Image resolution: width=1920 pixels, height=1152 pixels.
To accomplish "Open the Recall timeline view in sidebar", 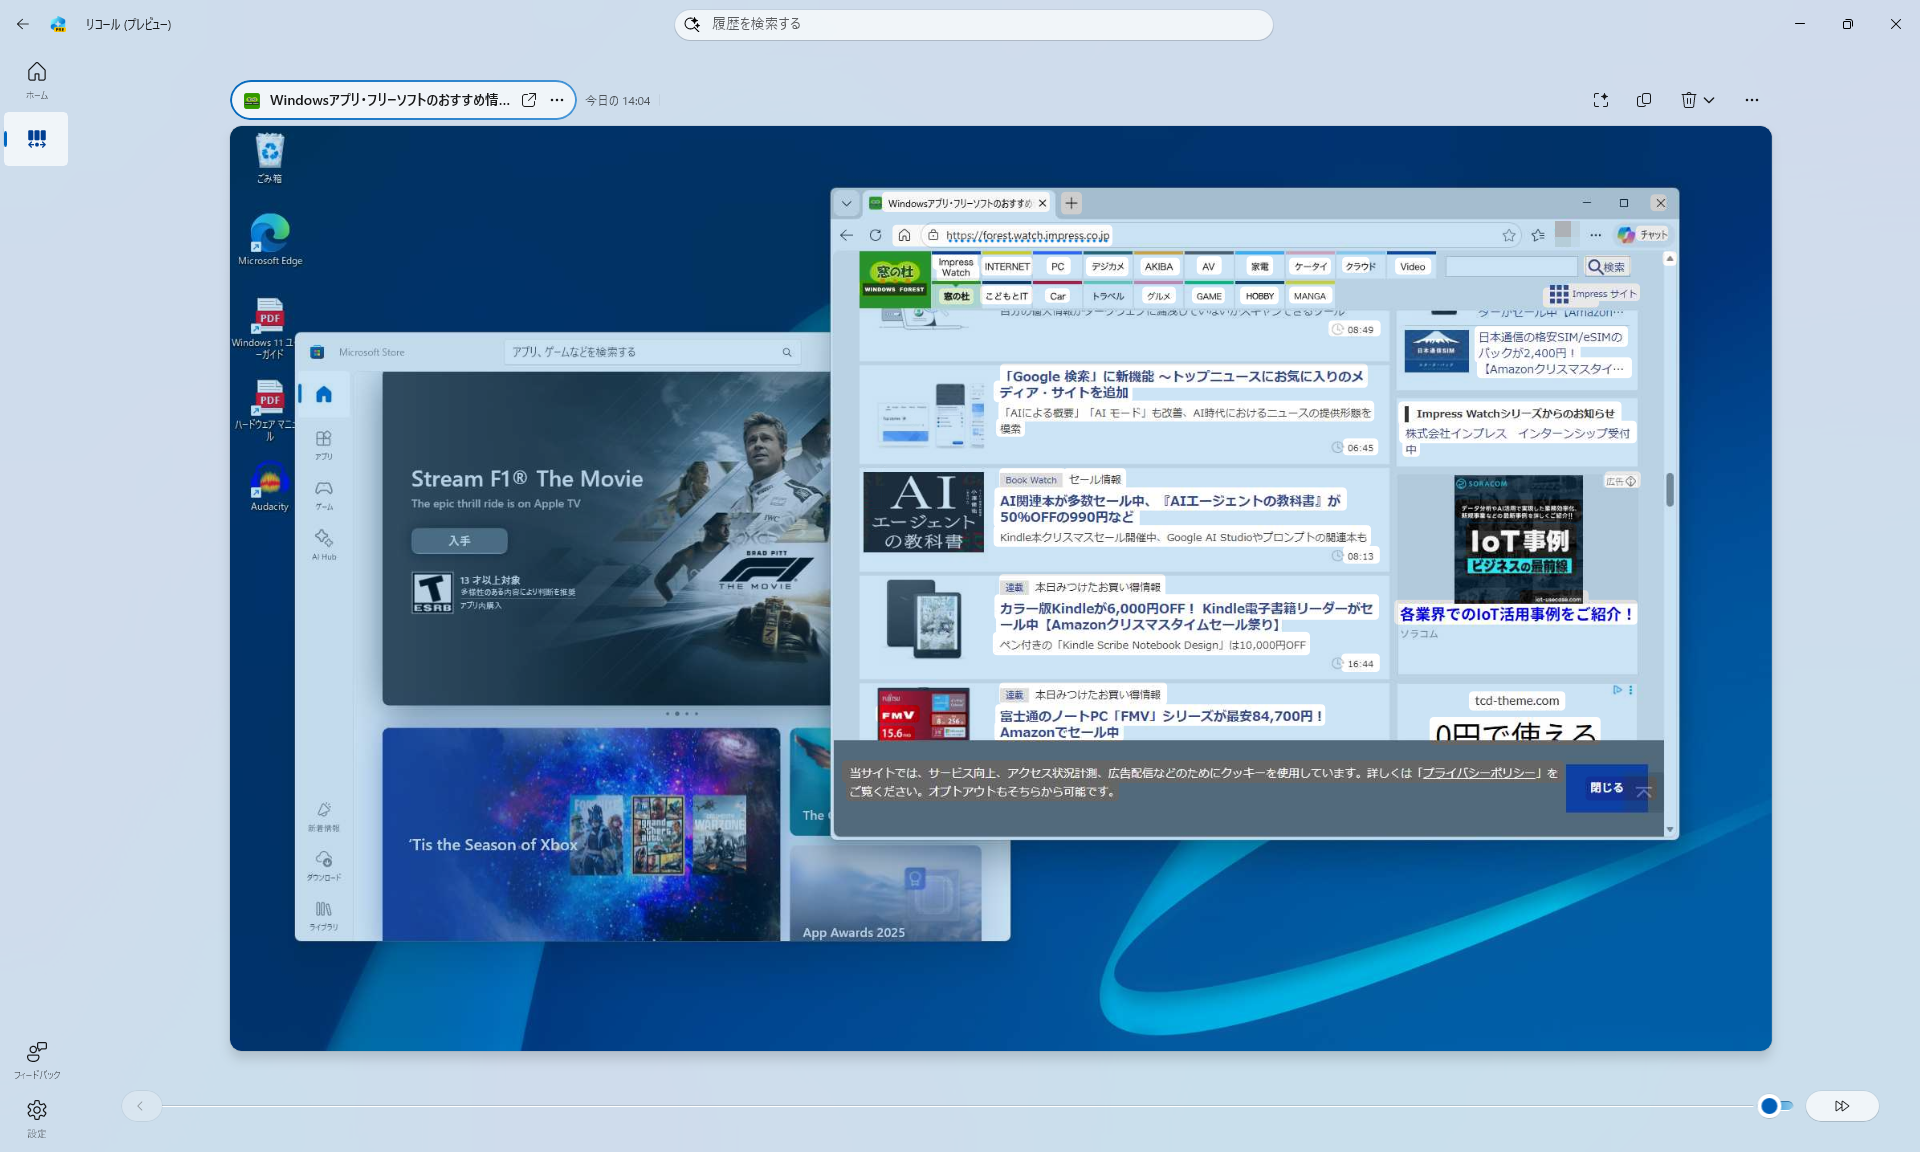I will [x=36, y=139].
